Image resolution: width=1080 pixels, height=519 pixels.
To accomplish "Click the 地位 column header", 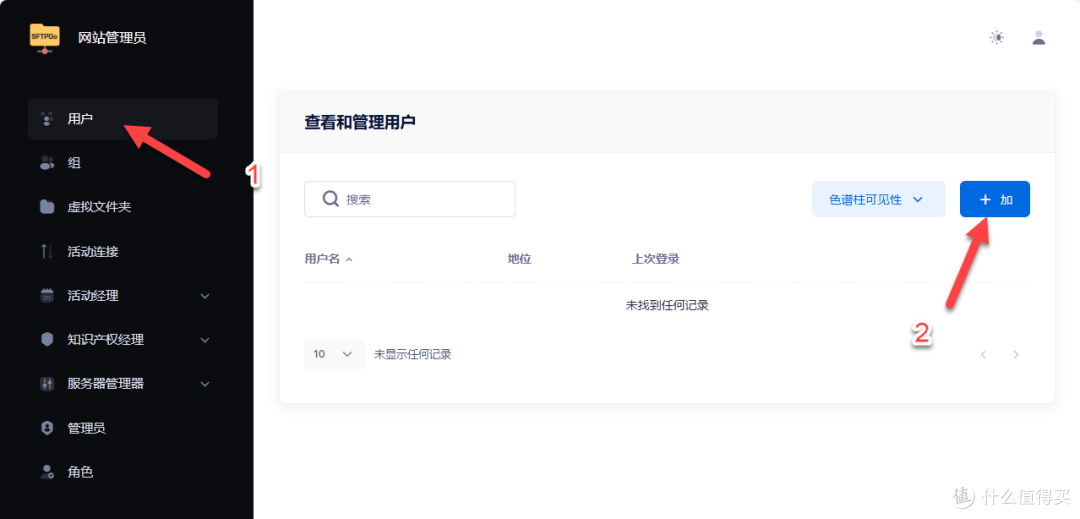I will [x=520, y=260].
